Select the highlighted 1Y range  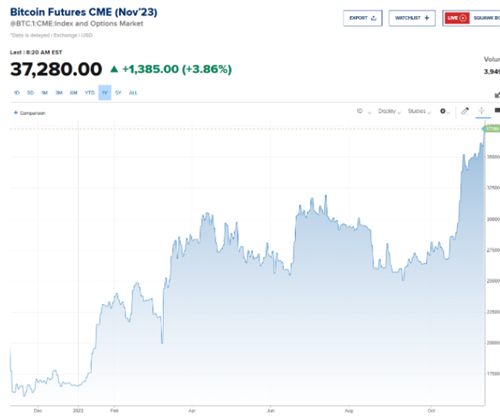[105, 93]
